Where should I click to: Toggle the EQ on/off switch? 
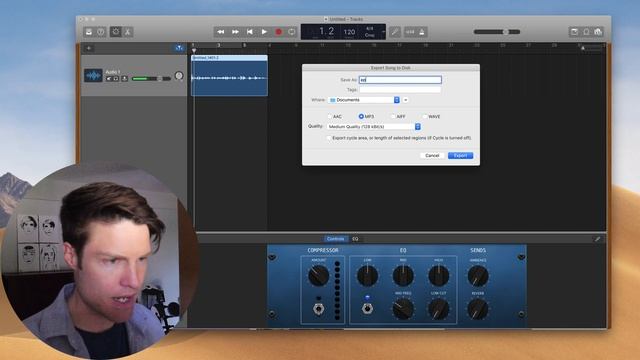[367, 308]
